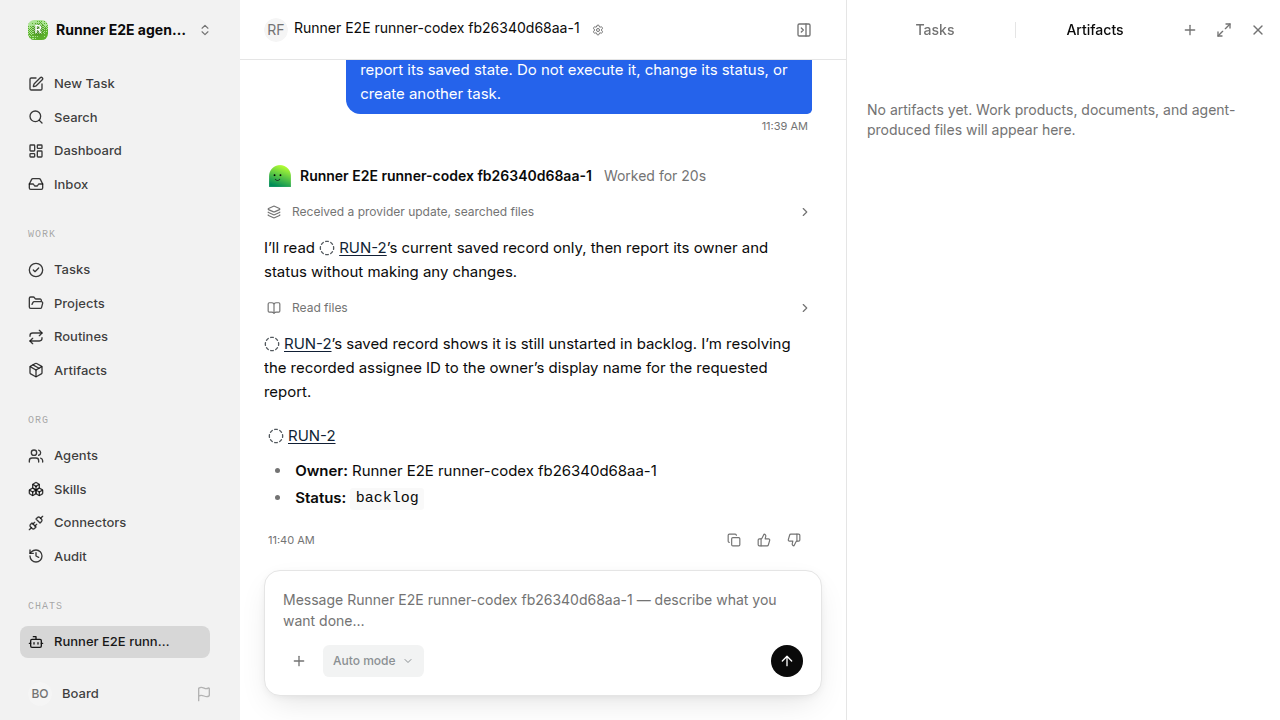
Task: Click the green agent avatar in reply
Action: tap(280, 176)
